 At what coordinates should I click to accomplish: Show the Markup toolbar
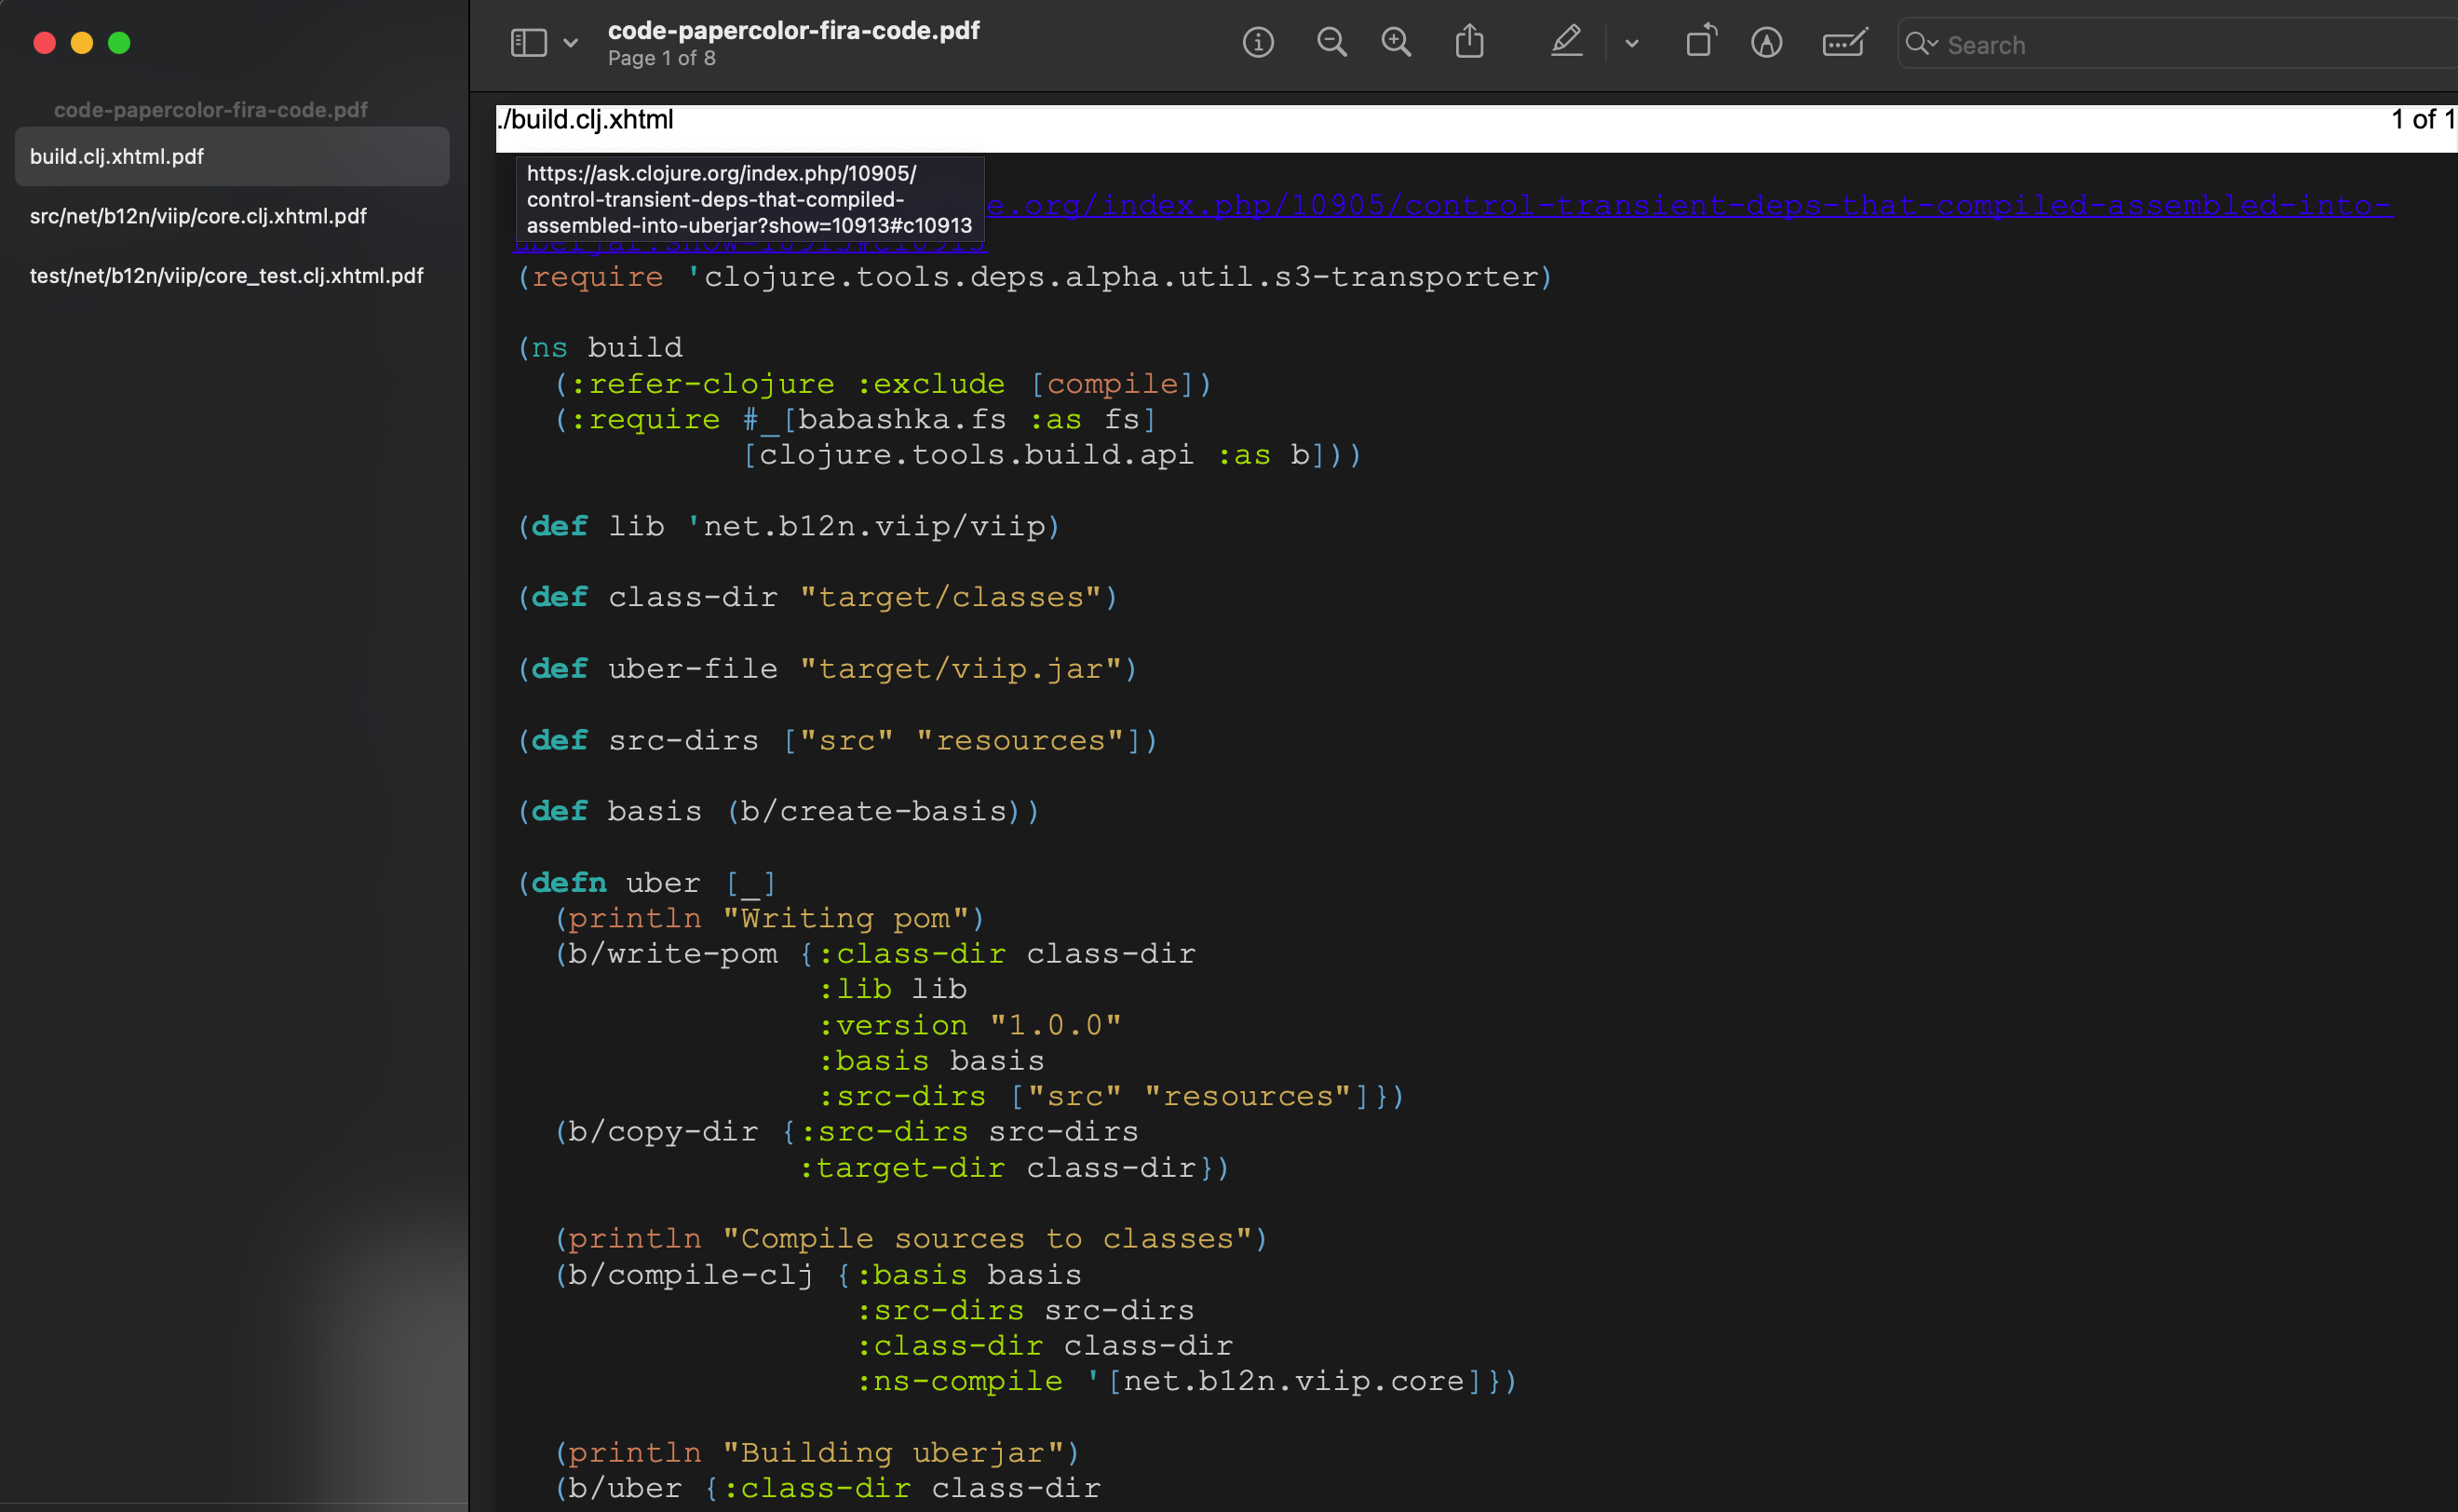[x=1767, y=43]
